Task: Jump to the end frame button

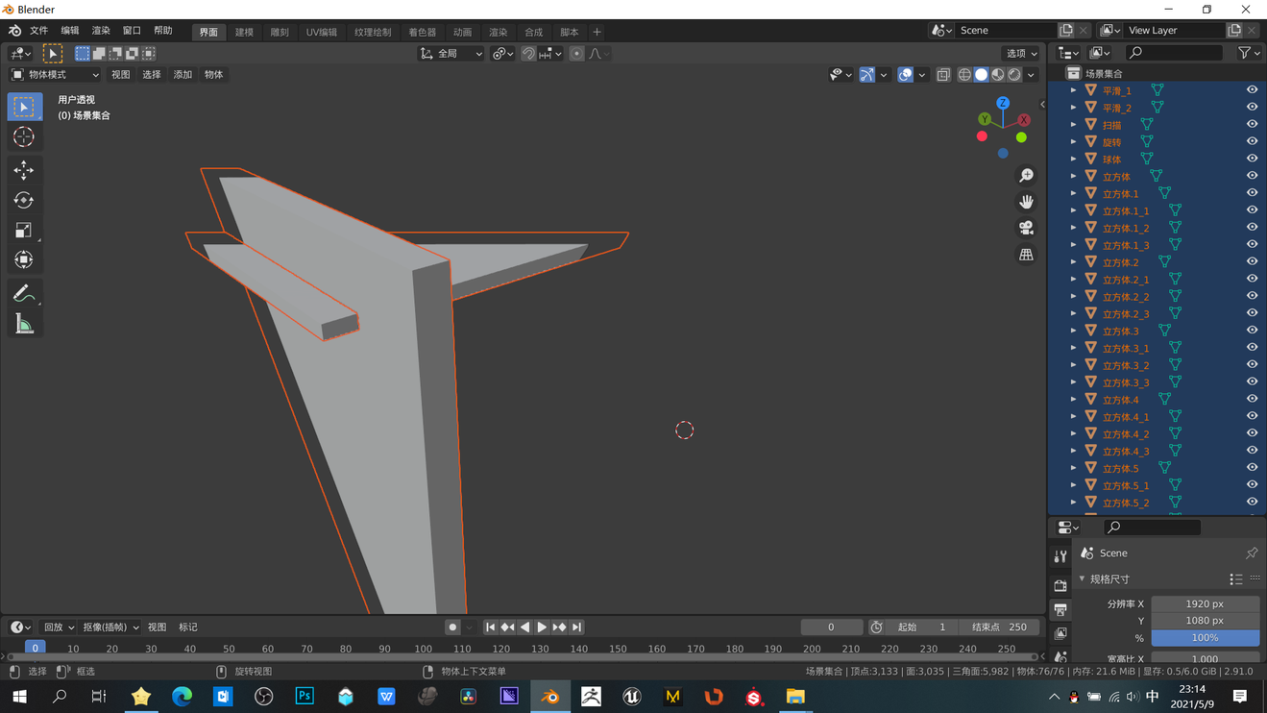Action: (x=576, y=627)
